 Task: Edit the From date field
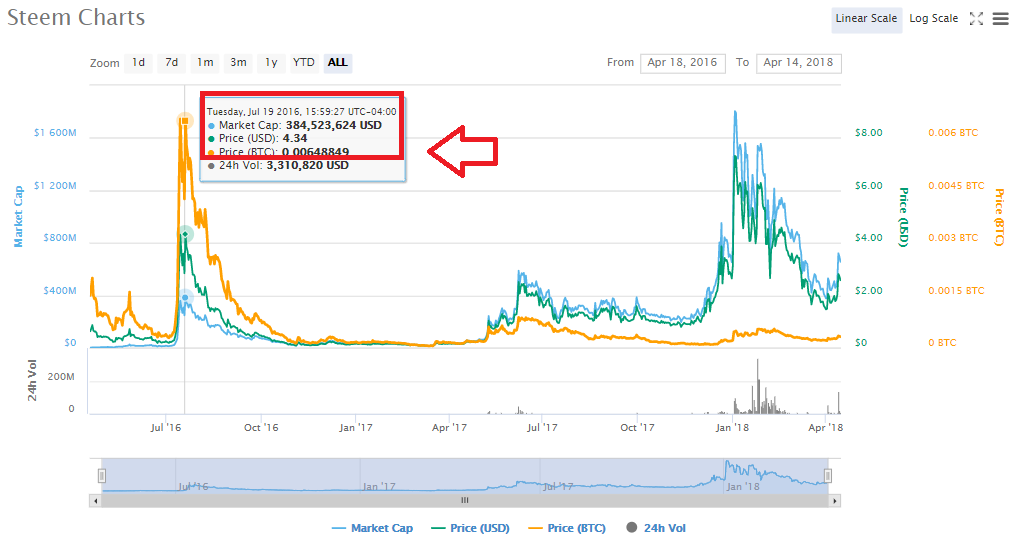point(682,63)
